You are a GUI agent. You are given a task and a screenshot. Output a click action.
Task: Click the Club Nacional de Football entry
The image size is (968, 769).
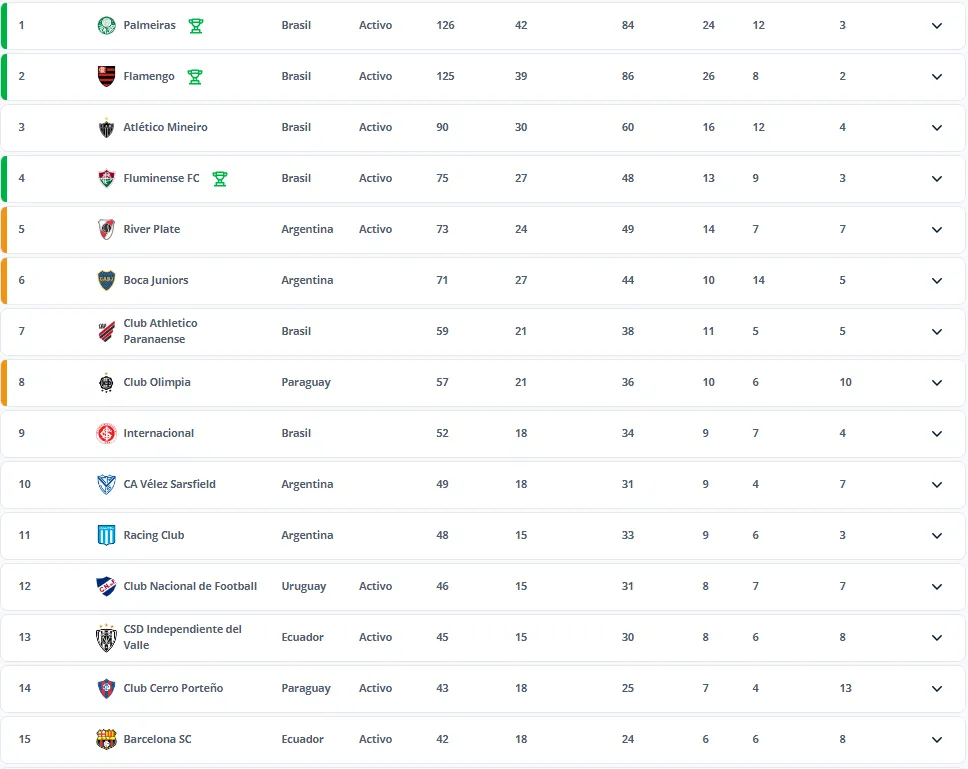(190, 586)
